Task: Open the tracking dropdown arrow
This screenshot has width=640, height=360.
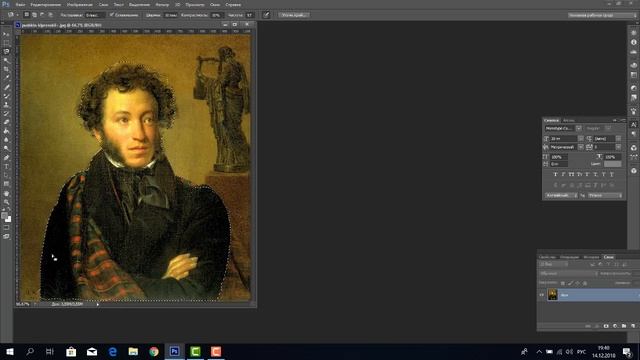Action: point(618,147)
